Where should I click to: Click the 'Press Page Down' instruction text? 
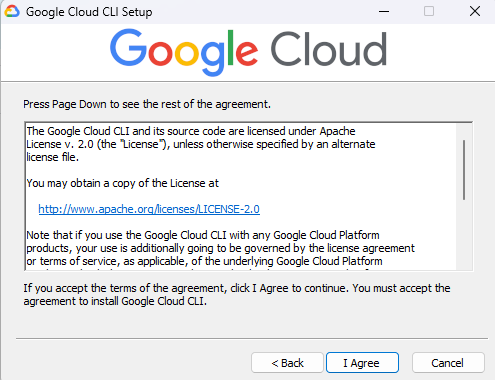pos(147,104)
